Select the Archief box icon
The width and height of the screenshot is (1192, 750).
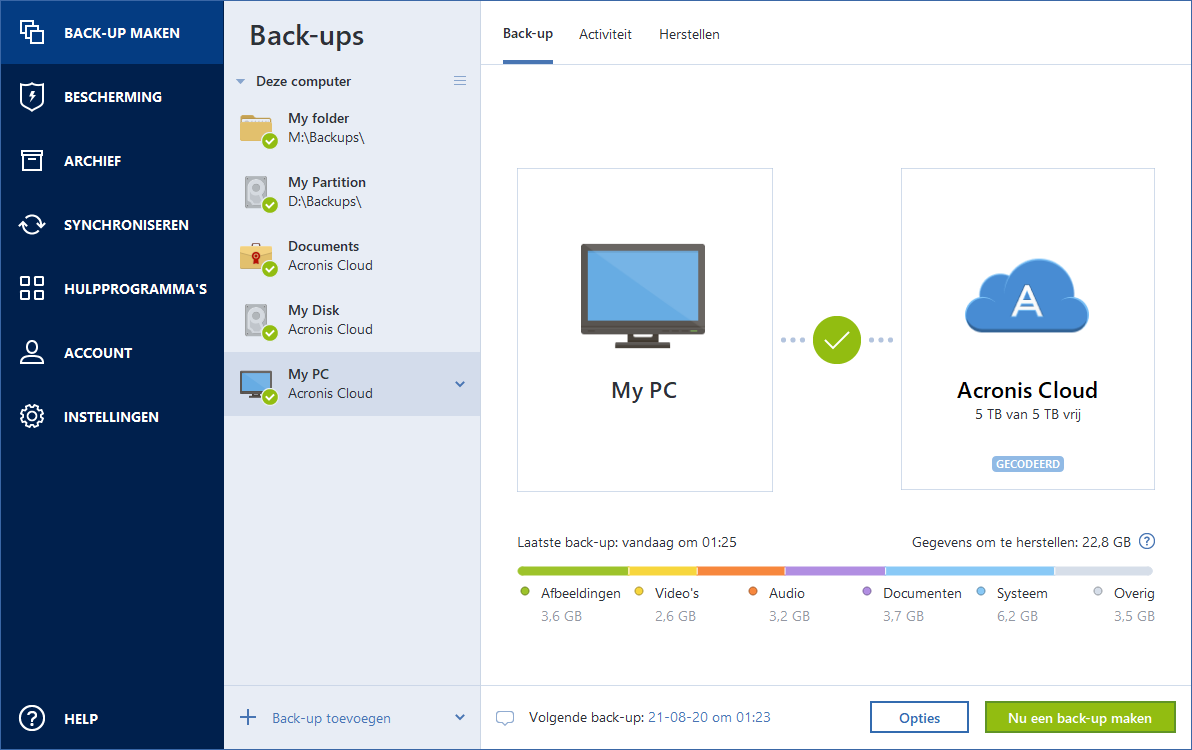pos(32,160)
